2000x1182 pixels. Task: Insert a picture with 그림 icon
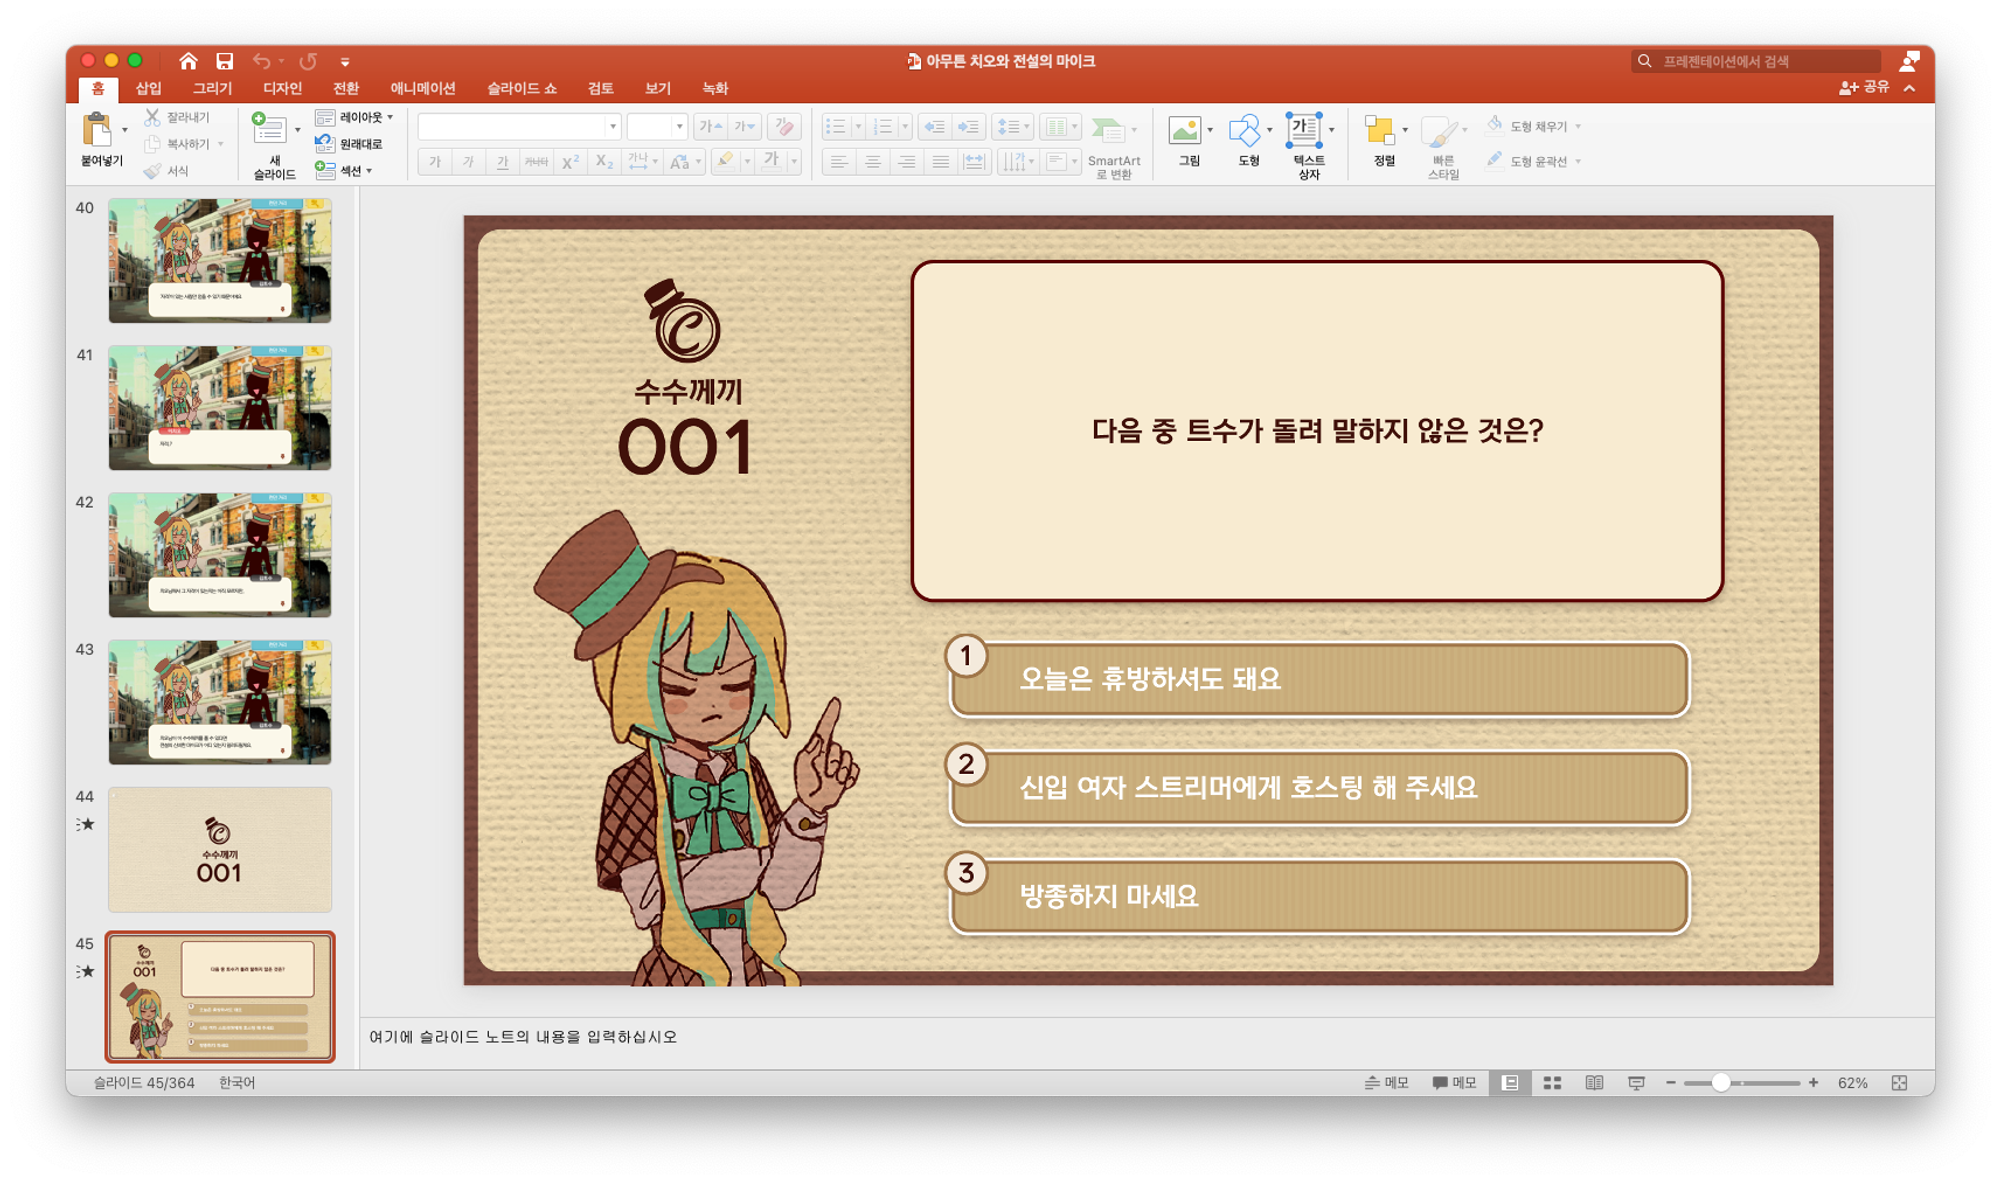pyautogui.click(x=1185, y=131)
